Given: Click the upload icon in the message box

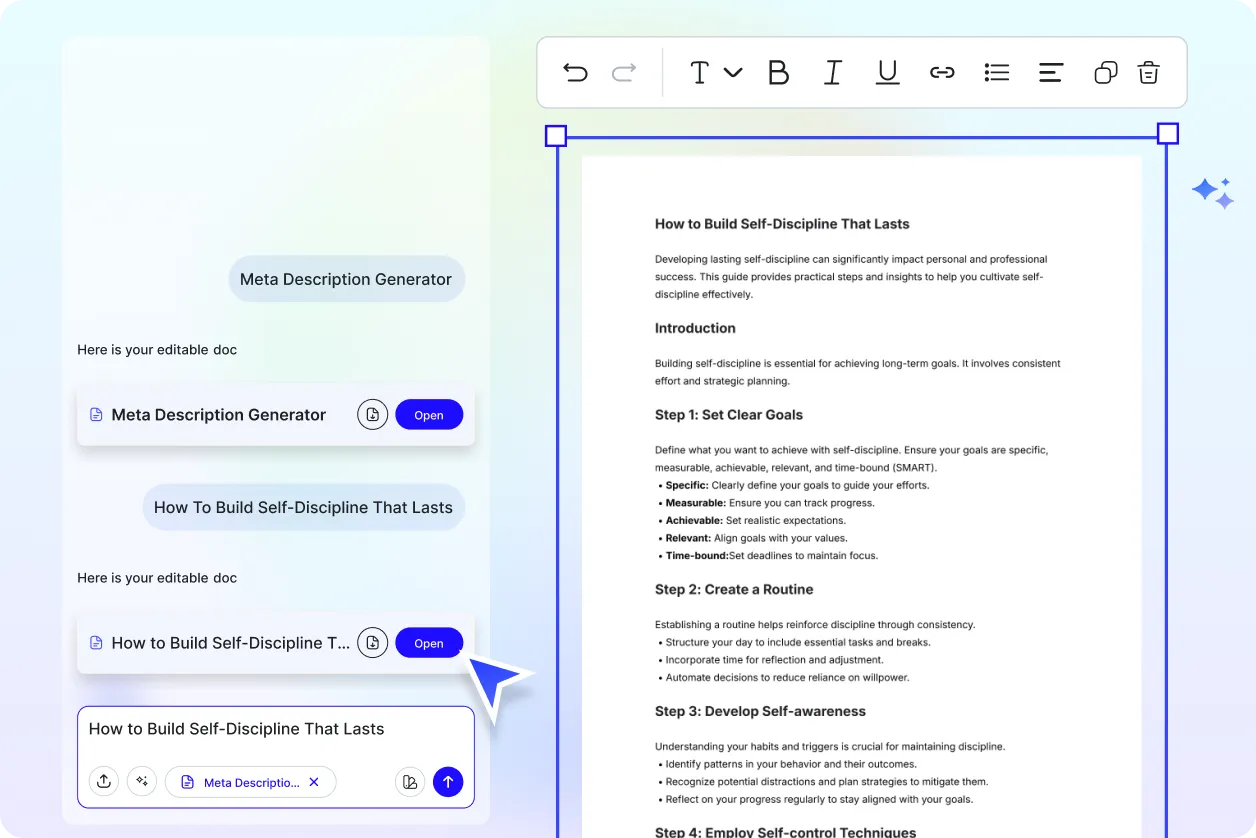Looking at the screenshot, I should pyautogui.click(x=104, y=781).
